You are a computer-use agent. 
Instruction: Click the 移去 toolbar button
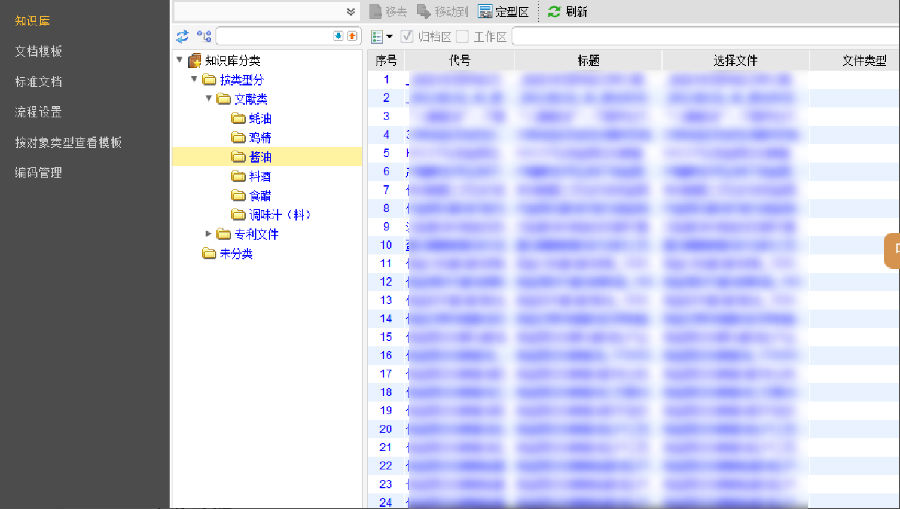(388, 11)
